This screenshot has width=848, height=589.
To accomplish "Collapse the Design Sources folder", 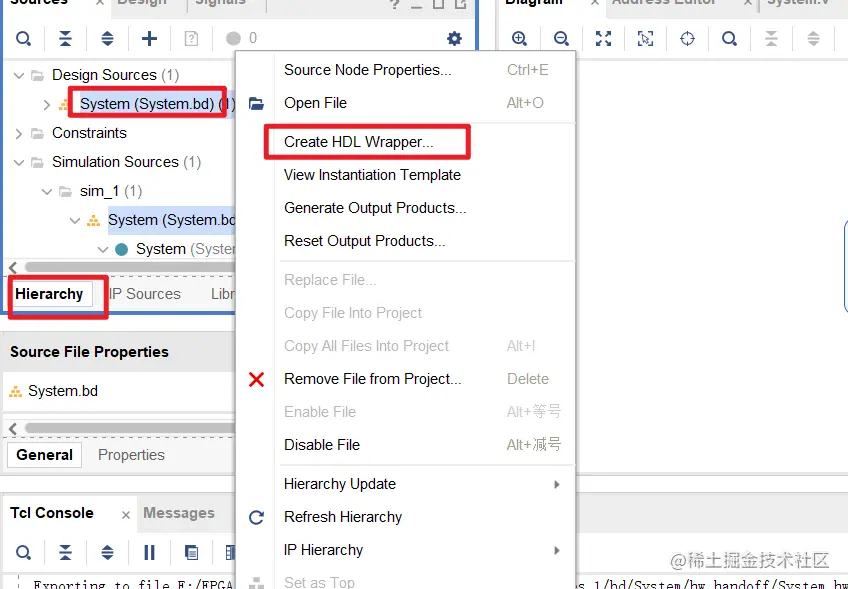I will point(19,75).
